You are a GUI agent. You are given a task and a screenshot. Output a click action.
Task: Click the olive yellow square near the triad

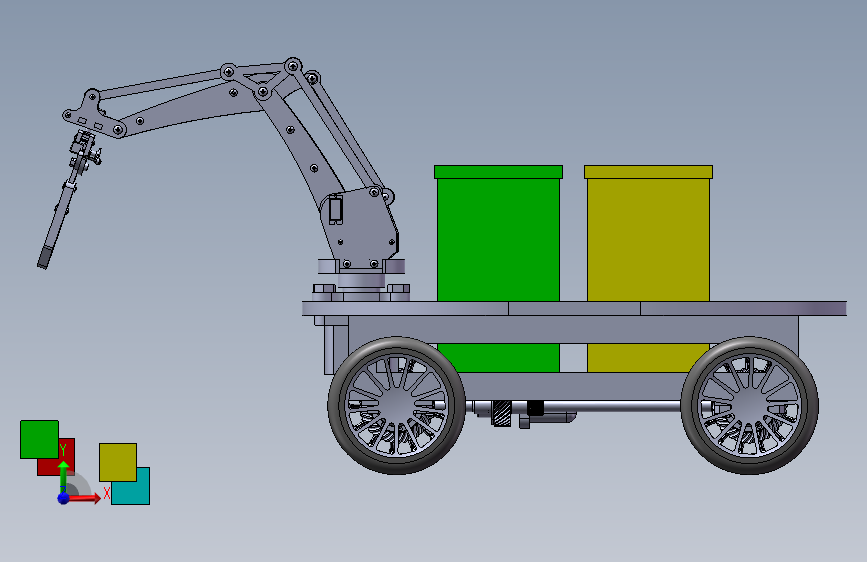(118, 462)
